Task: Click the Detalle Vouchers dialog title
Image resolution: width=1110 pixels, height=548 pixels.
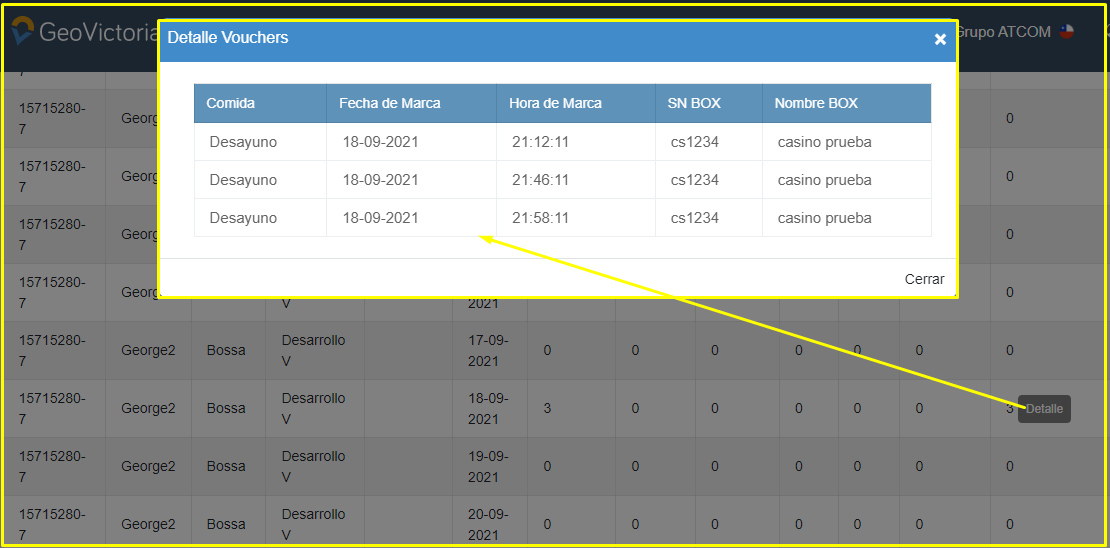Action: coord(228,38)
